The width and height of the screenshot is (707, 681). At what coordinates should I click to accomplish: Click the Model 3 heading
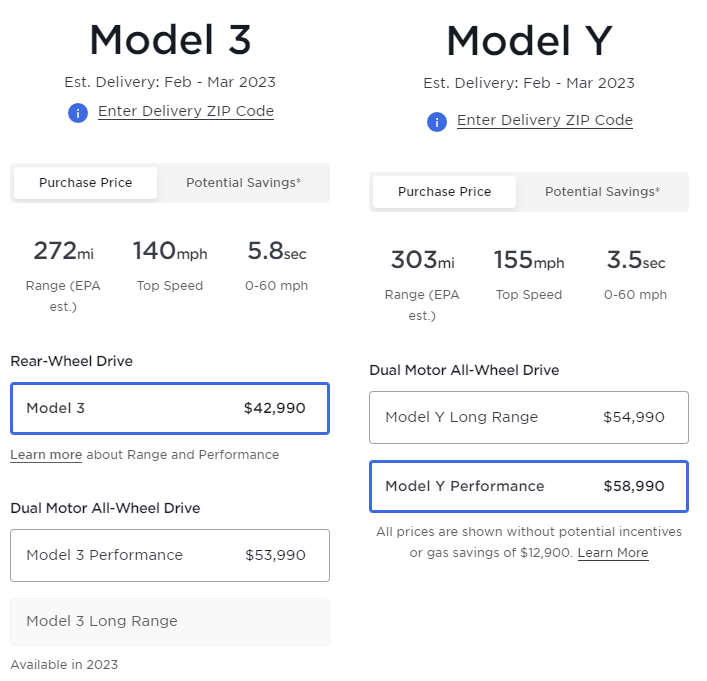(170, 40)
